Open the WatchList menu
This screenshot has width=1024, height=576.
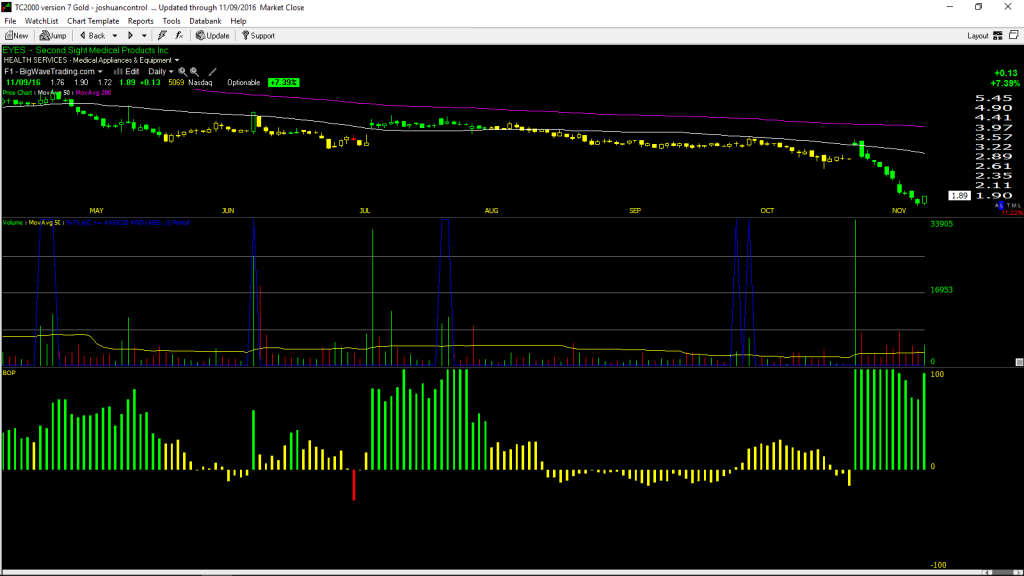pos(41,21)
